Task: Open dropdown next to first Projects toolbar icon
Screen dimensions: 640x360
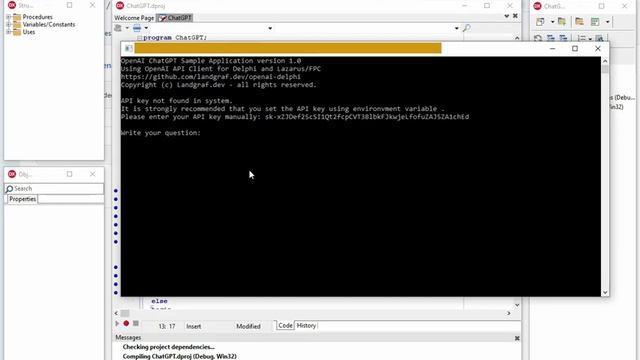Action: coord(552,22)
